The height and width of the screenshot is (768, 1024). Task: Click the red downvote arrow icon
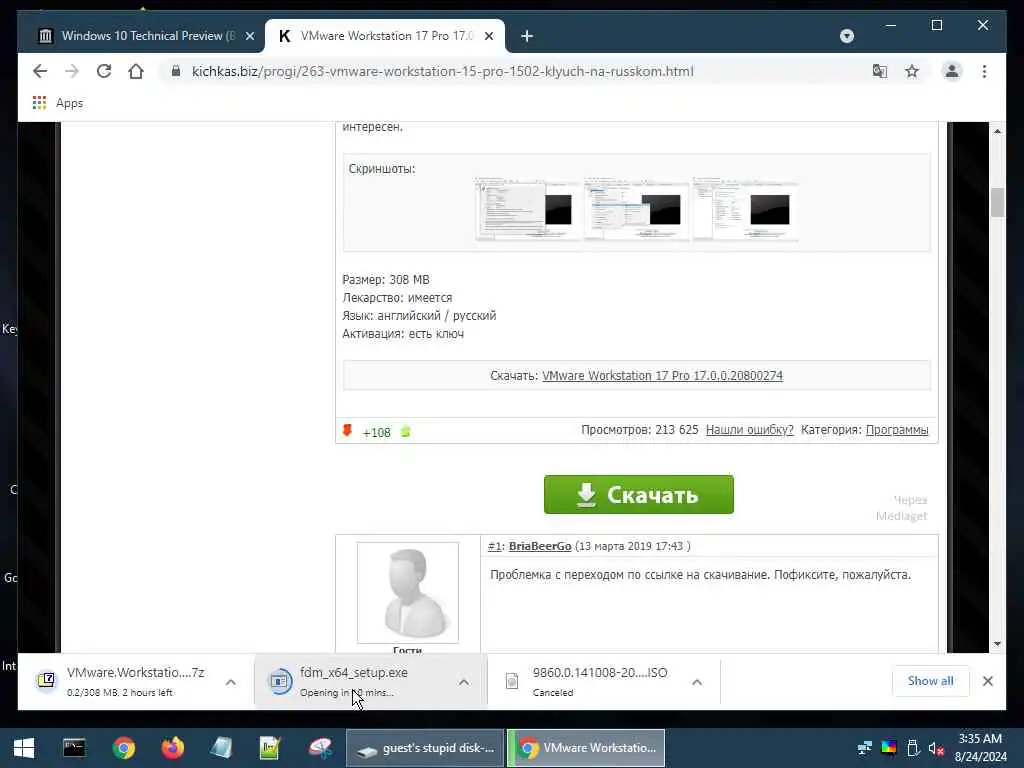point(347,430)
